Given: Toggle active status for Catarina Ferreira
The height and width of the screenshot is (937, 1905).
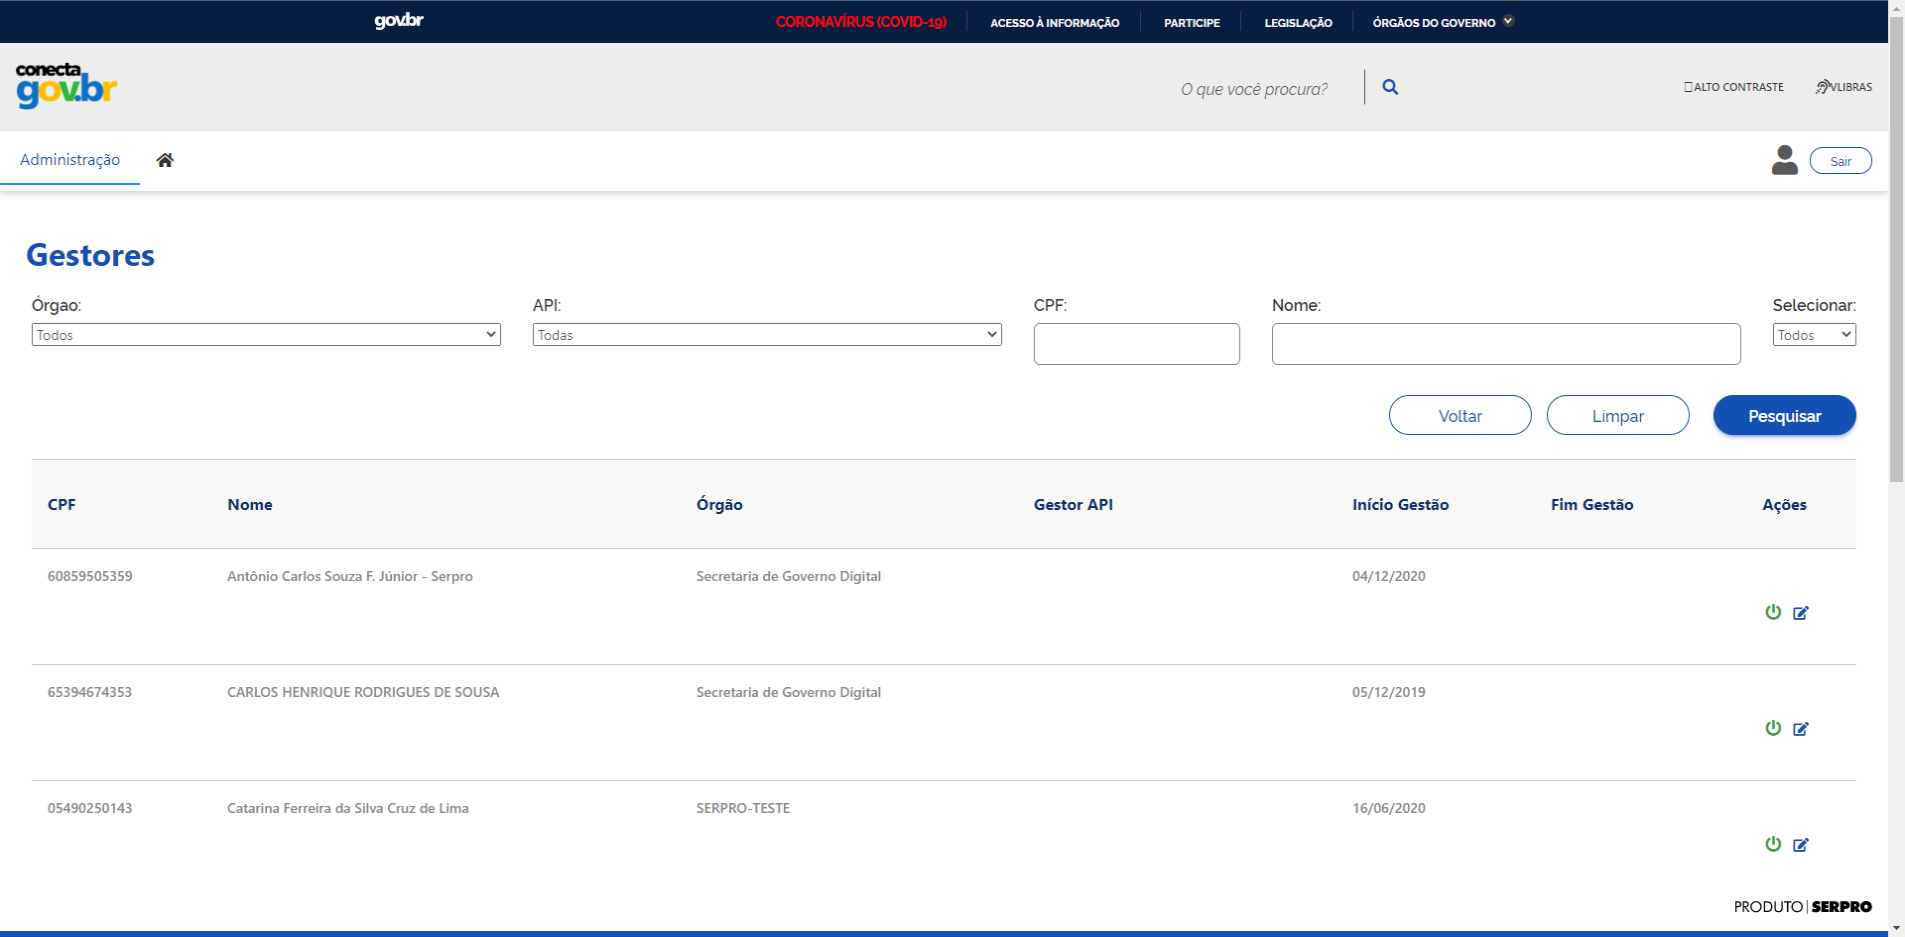Looking at the screenshot, I should [x=1773, y=844].
